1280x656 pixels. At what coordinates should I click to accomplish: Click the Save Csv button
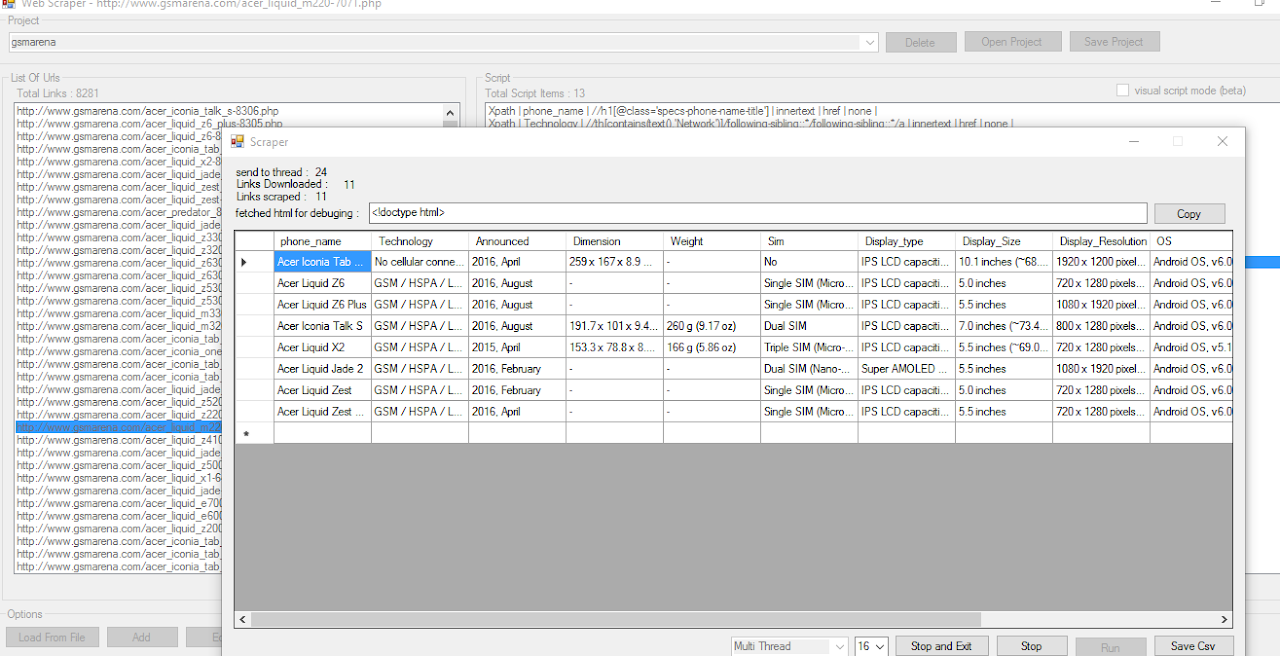pyautogui.click(x=1194, y=646)
